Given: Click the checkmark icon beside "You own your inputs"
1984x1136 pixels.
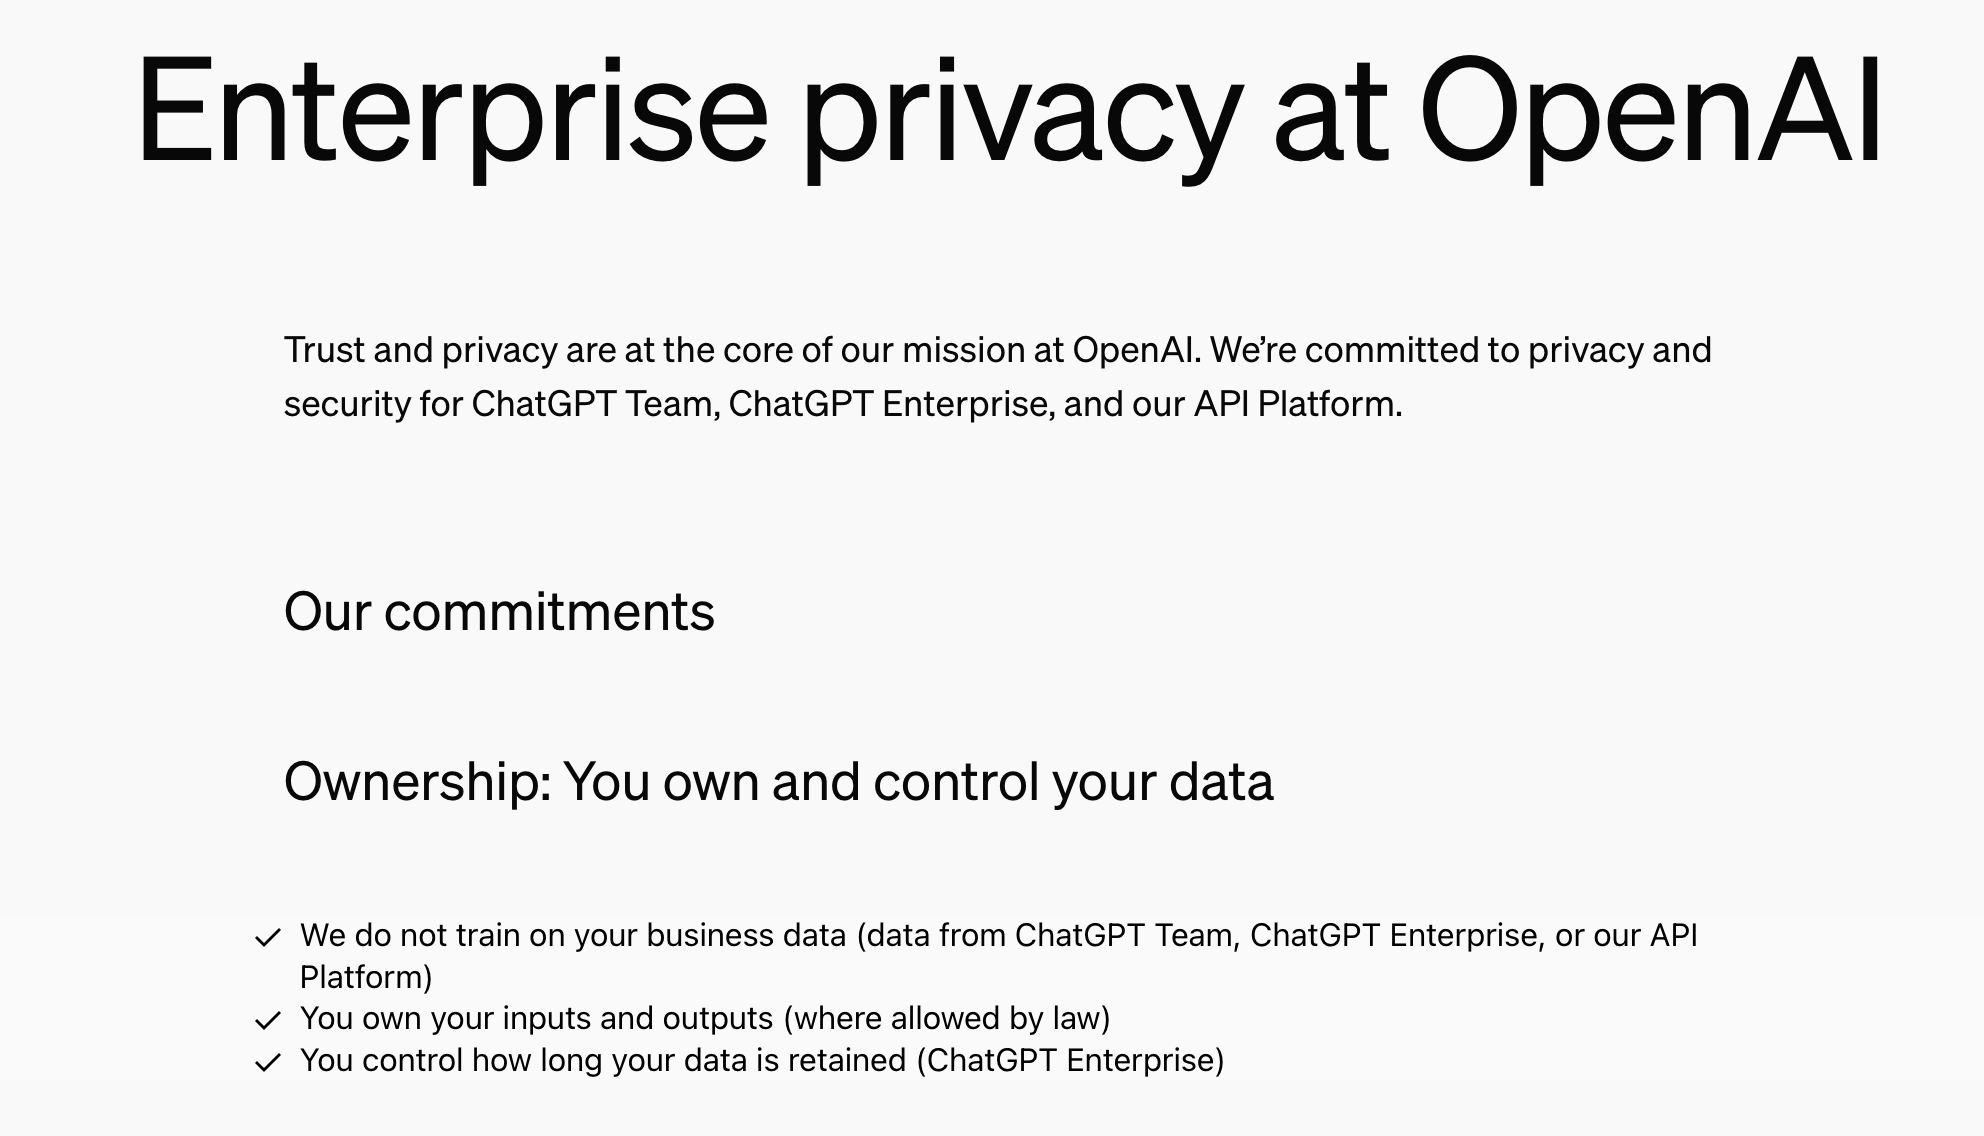Looking at the screenshot, I should click(268, 1021).
